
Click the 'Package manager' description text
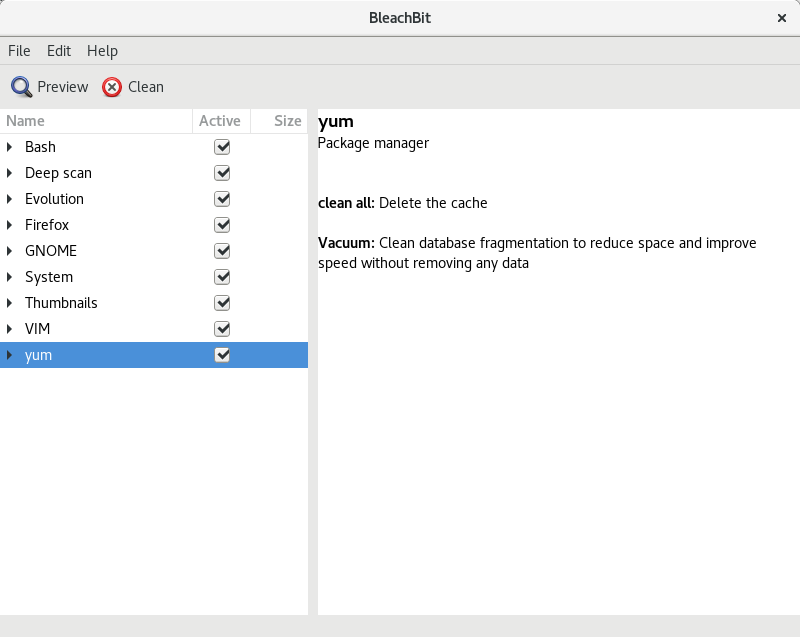pos(373,143)
